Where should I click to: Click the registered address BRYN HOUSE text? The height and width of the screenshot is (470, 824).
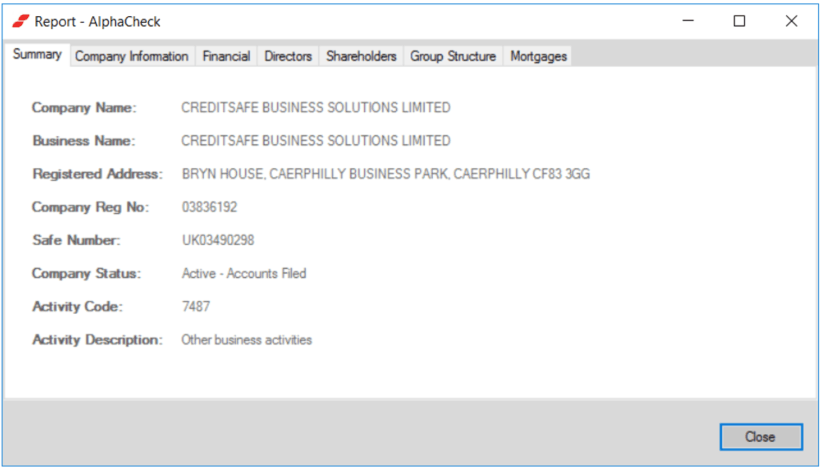[386, 174]
